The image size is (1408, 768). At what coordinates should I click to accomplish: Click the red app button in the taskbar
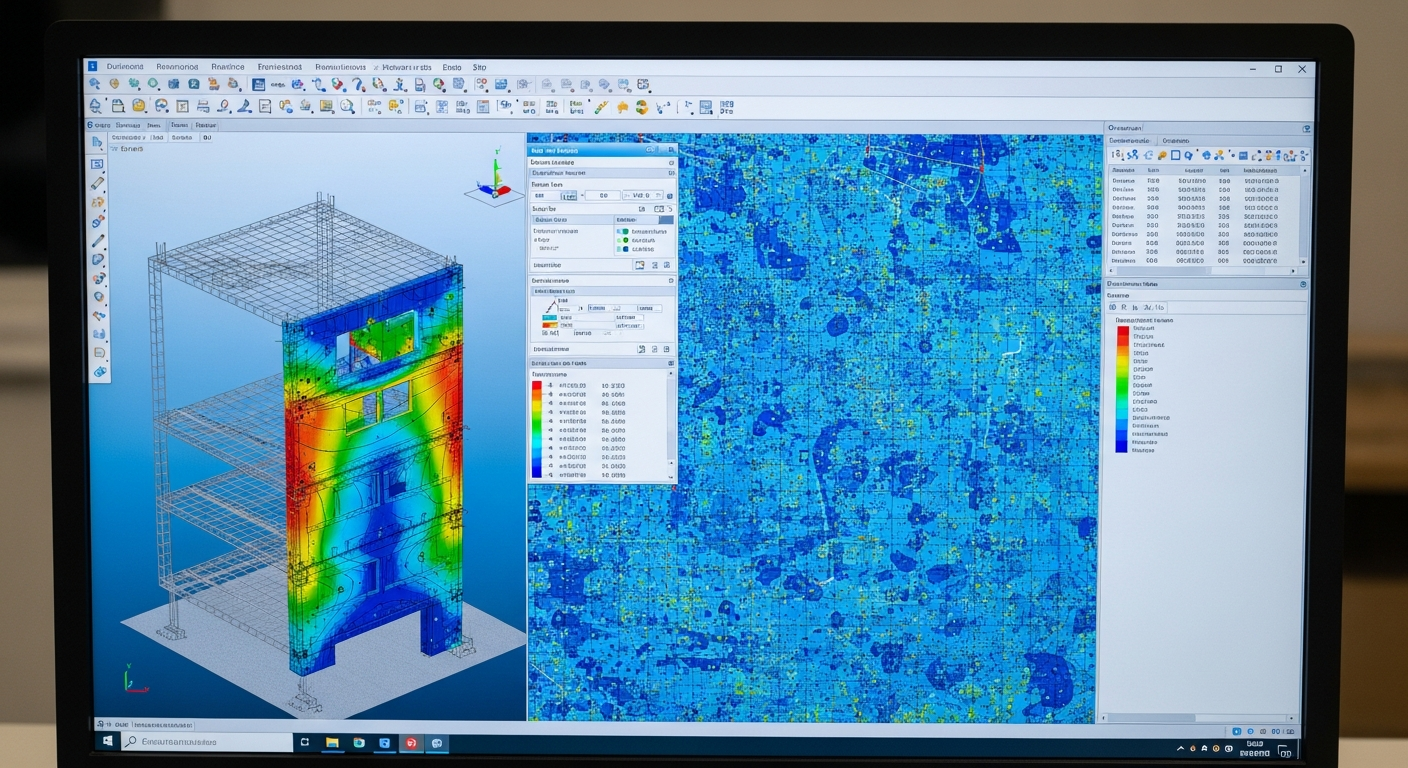(410, 743)
